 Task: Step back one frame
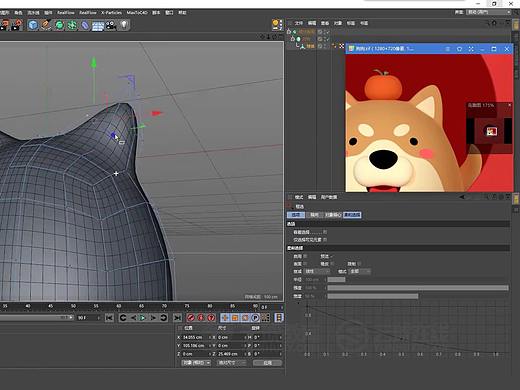pyautogui.click(x=133, y=318)
